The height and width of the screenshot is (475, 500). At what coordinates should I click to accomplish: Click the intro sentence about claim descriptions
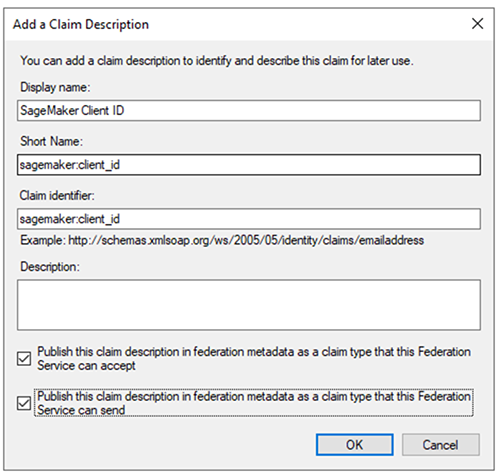217,61
